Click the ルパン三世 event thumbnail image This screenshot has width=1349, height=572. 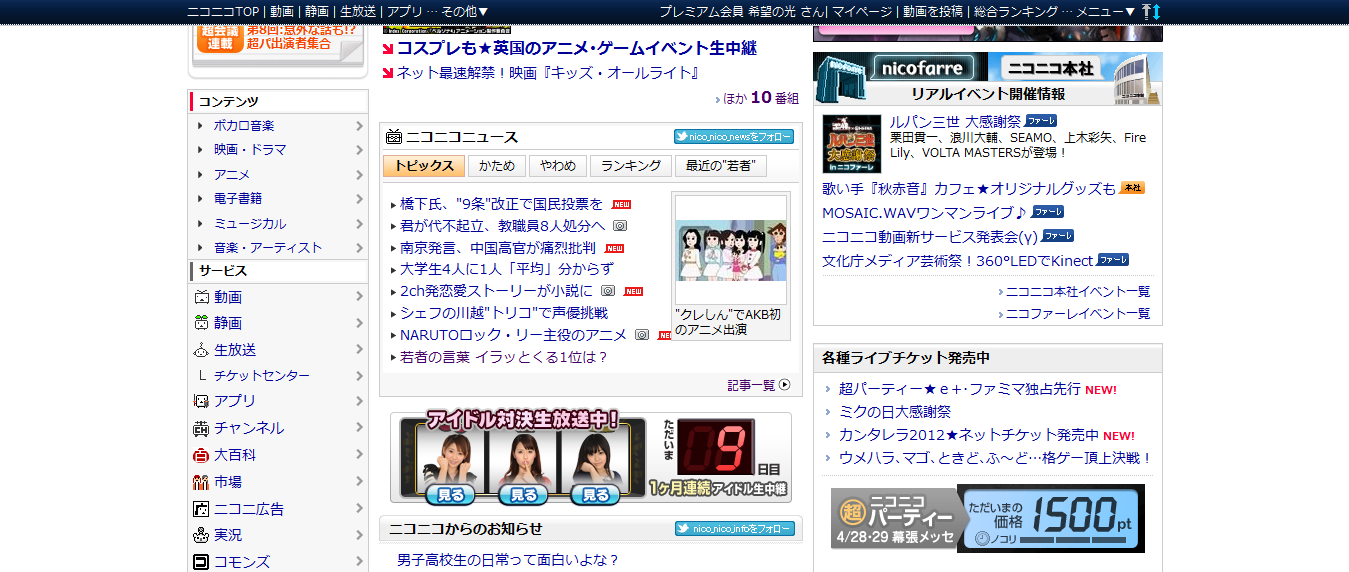(x=852, y=144)
